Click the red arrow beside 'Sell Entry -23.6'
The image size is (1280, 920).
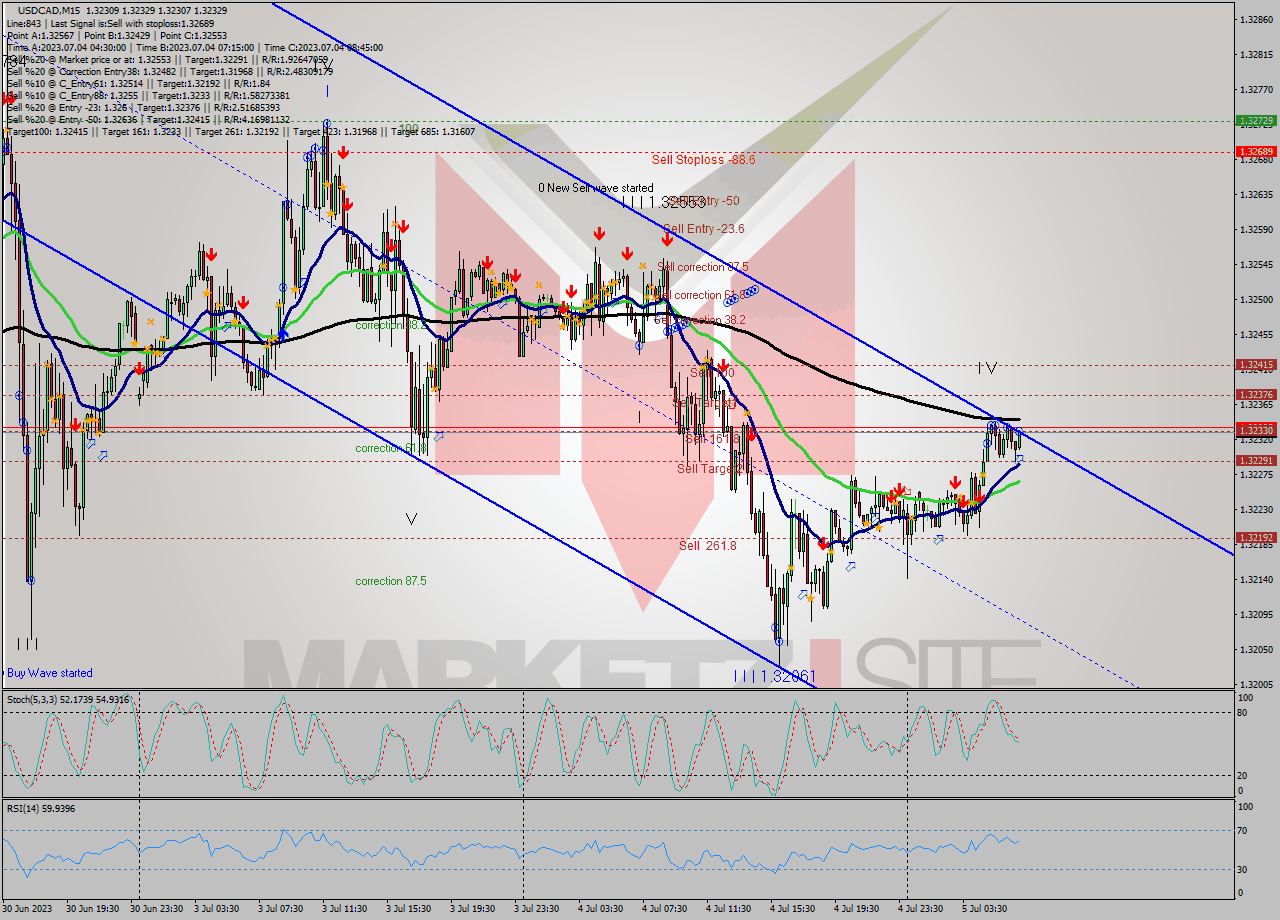point(667,240)
